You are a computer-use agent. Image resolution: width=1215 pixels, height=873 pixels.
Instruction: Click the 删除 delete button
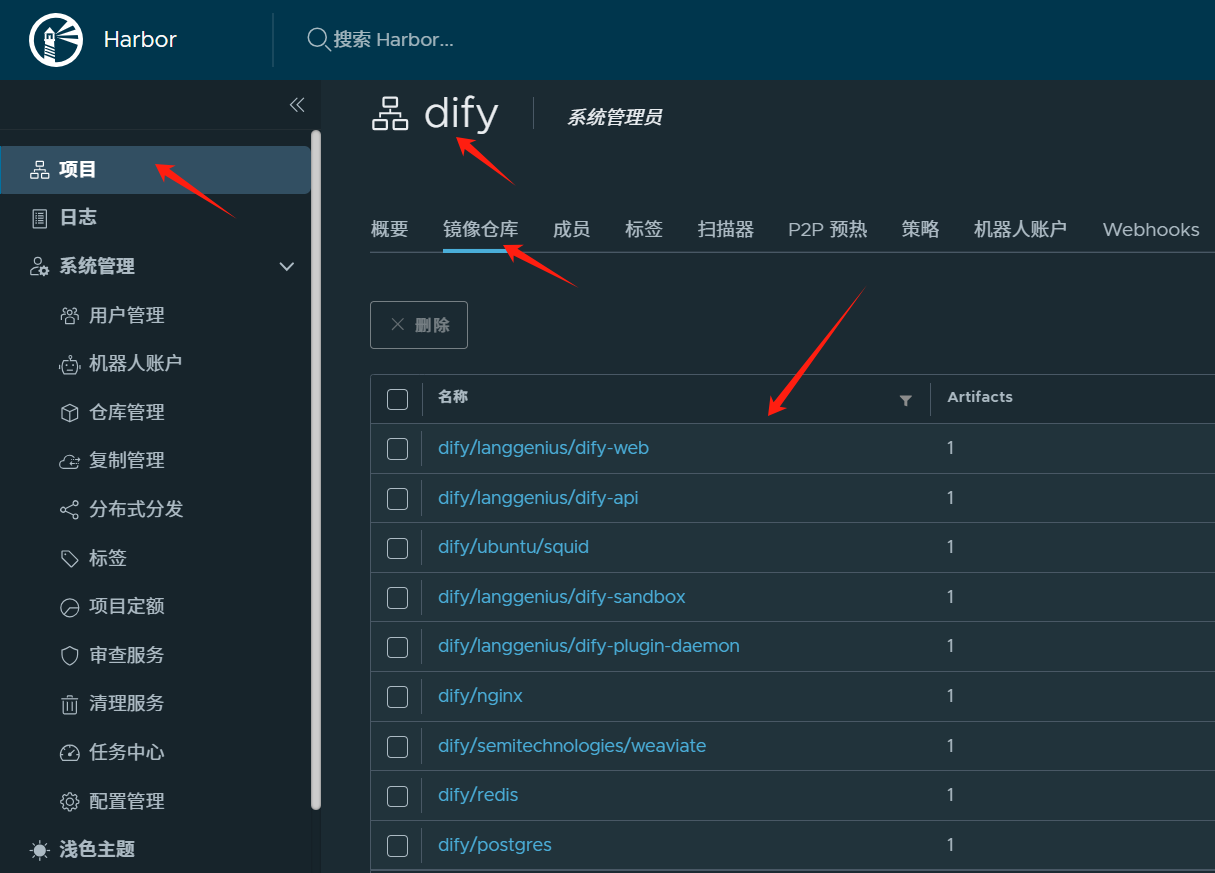[419, 324]
